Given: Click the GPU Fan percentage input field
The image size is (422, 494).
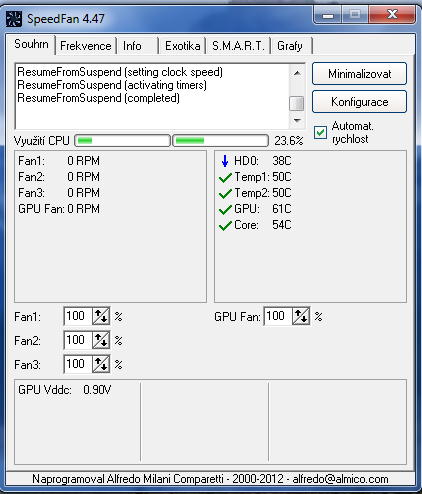Looking at the screenshot, I should [278, 316].
